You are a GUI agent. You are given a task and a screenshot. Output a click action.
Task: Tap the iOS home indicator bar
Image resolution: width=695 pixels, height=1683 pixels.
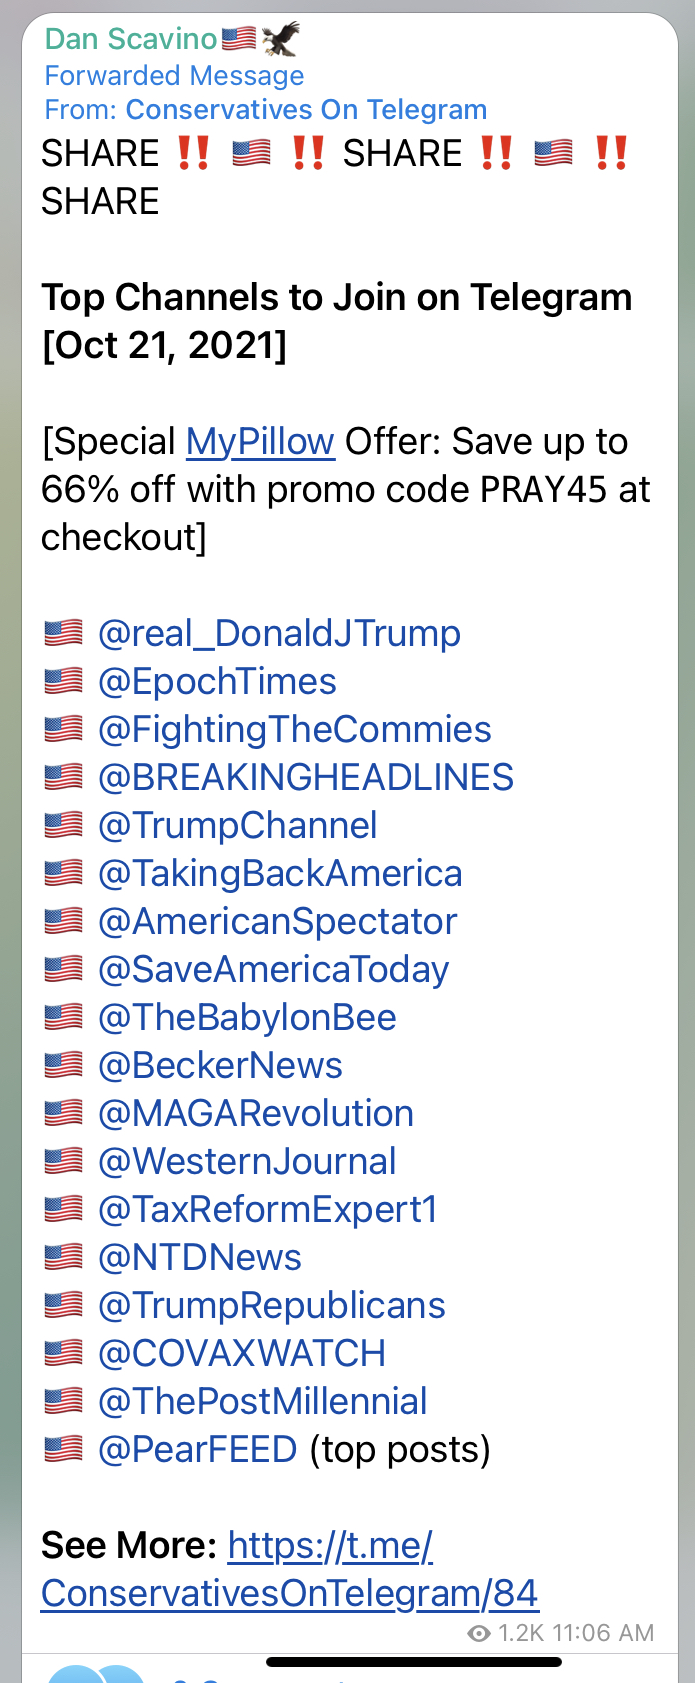click(x=414, y=1662)
